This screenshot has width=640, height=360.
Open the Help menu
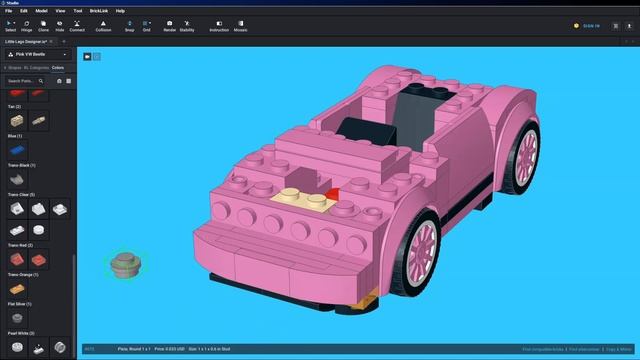[x=120, y=11]
